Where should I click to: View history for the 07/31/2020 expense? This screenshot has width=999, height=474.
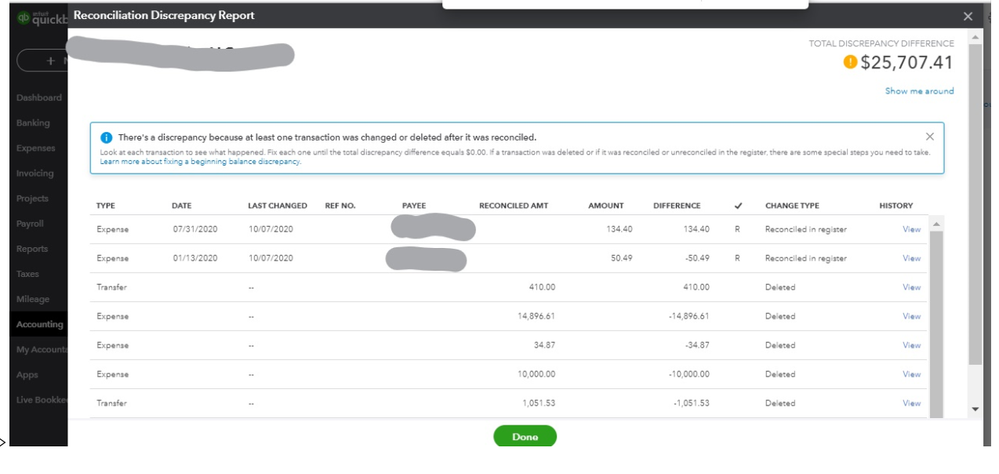[x=911, y=229]
